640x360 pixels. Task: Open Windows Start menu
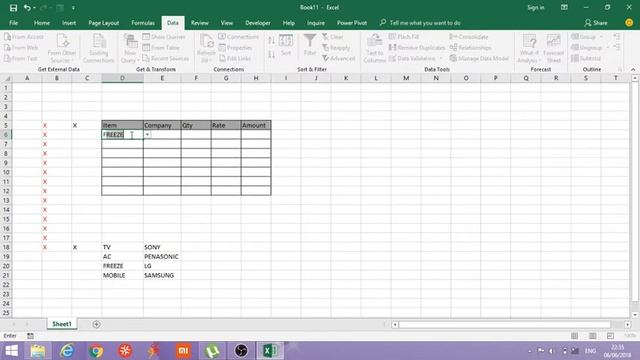point(11,351)
